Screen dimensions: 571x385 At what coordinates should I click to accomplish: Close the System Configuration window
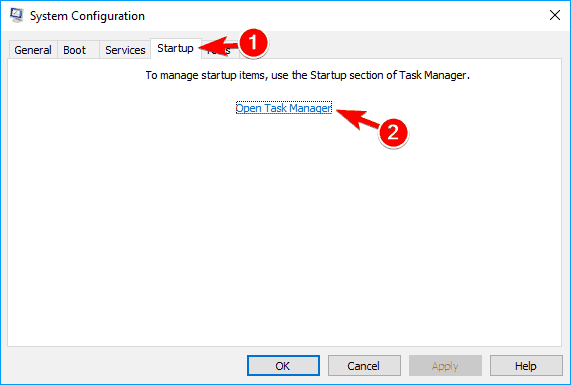tap(555, 15)
